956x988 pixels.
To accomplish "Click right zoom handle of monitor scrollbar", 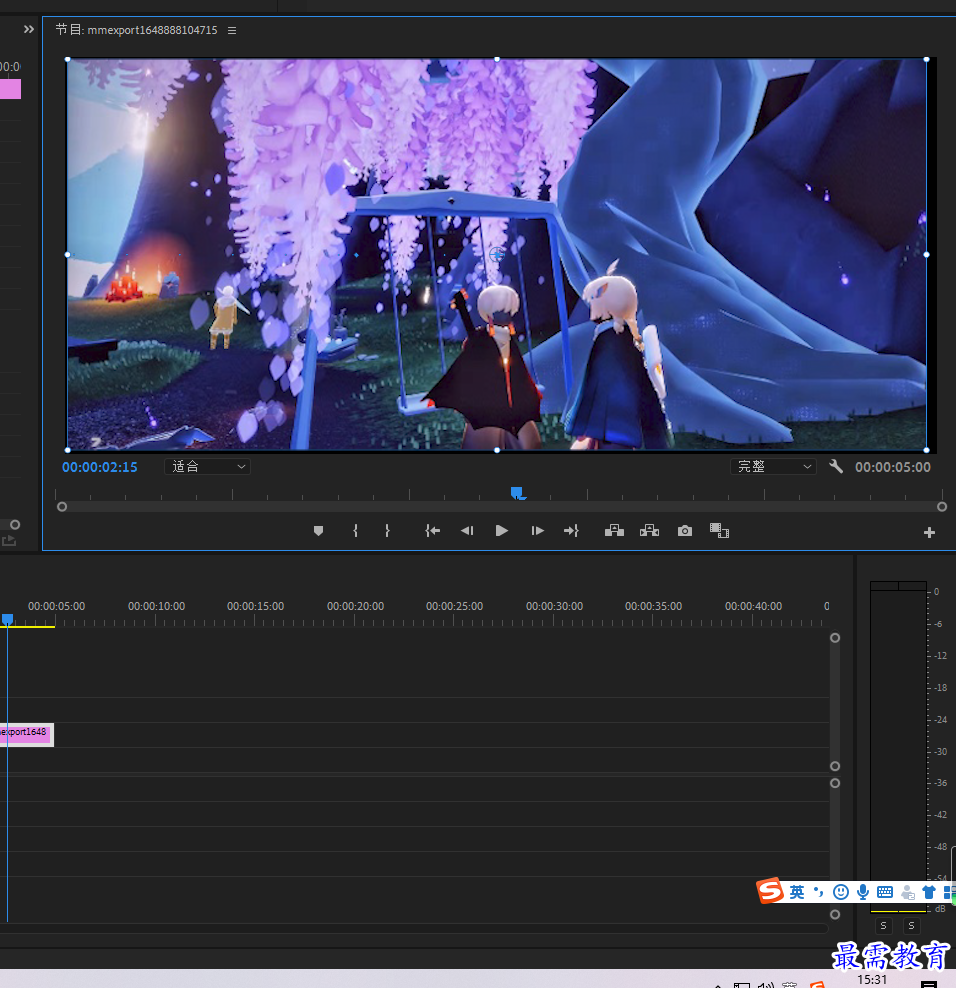I will click(942, 507).
